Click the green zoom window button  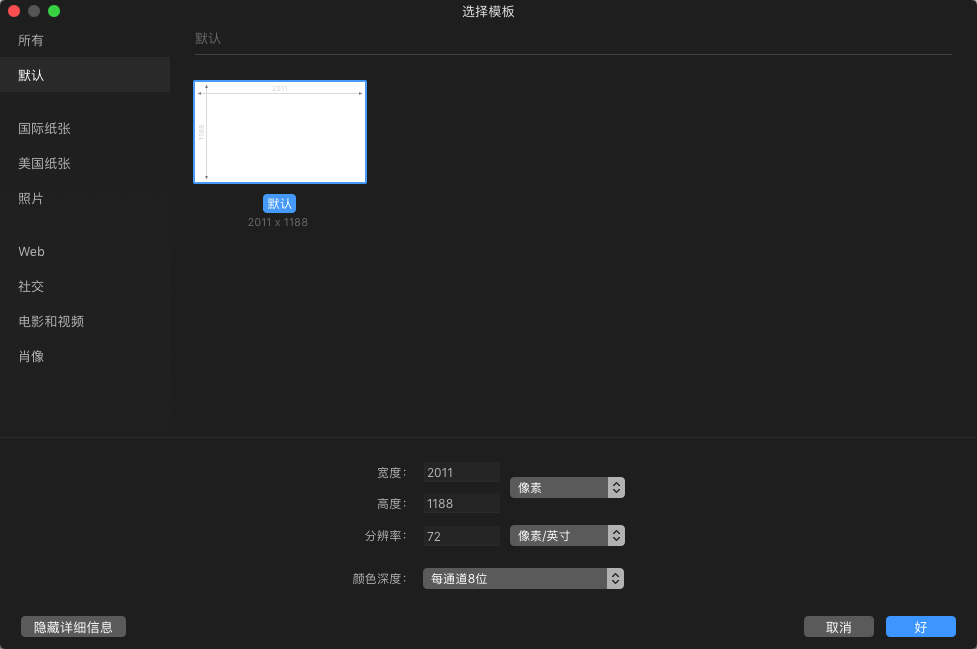click(x=54, y=11)
